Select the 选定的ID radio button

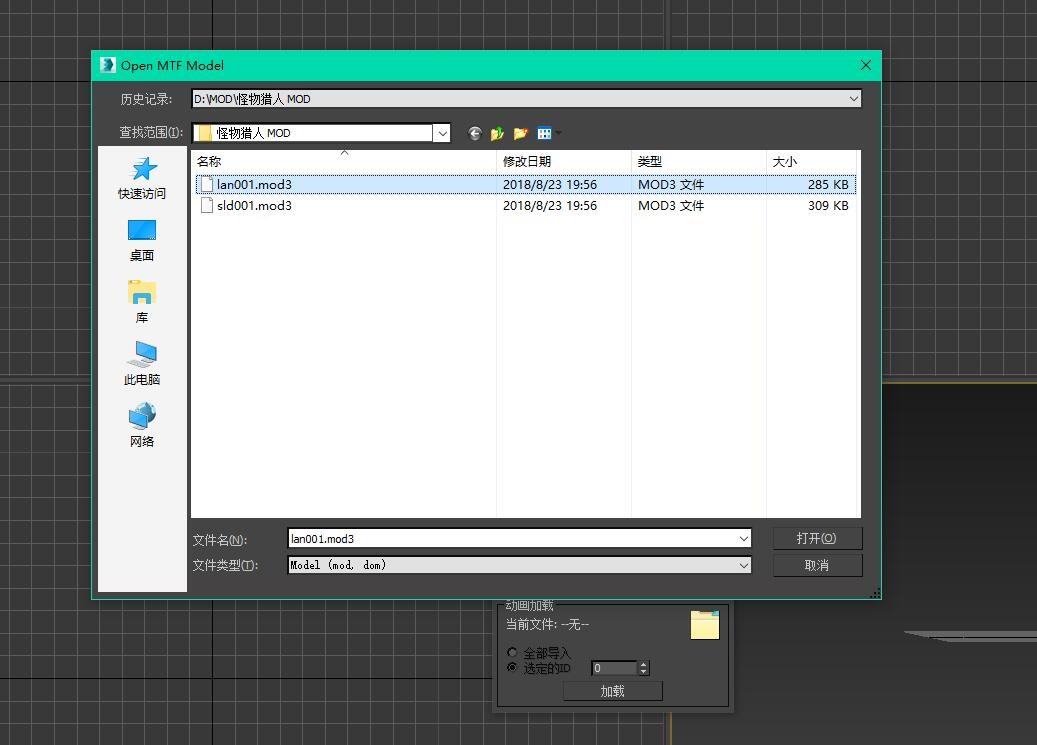[x=513, y=668]
